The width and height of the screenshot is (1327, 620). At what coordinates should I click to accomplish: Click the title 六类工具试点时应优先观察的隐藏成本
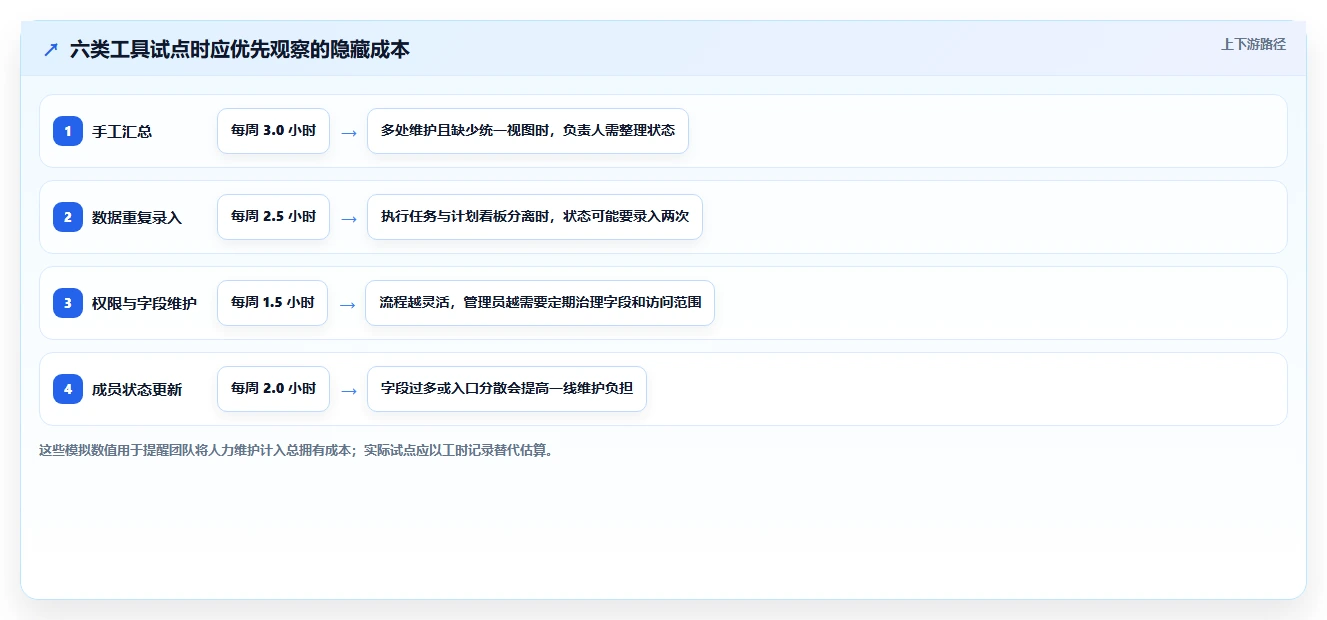click(240, 49)
